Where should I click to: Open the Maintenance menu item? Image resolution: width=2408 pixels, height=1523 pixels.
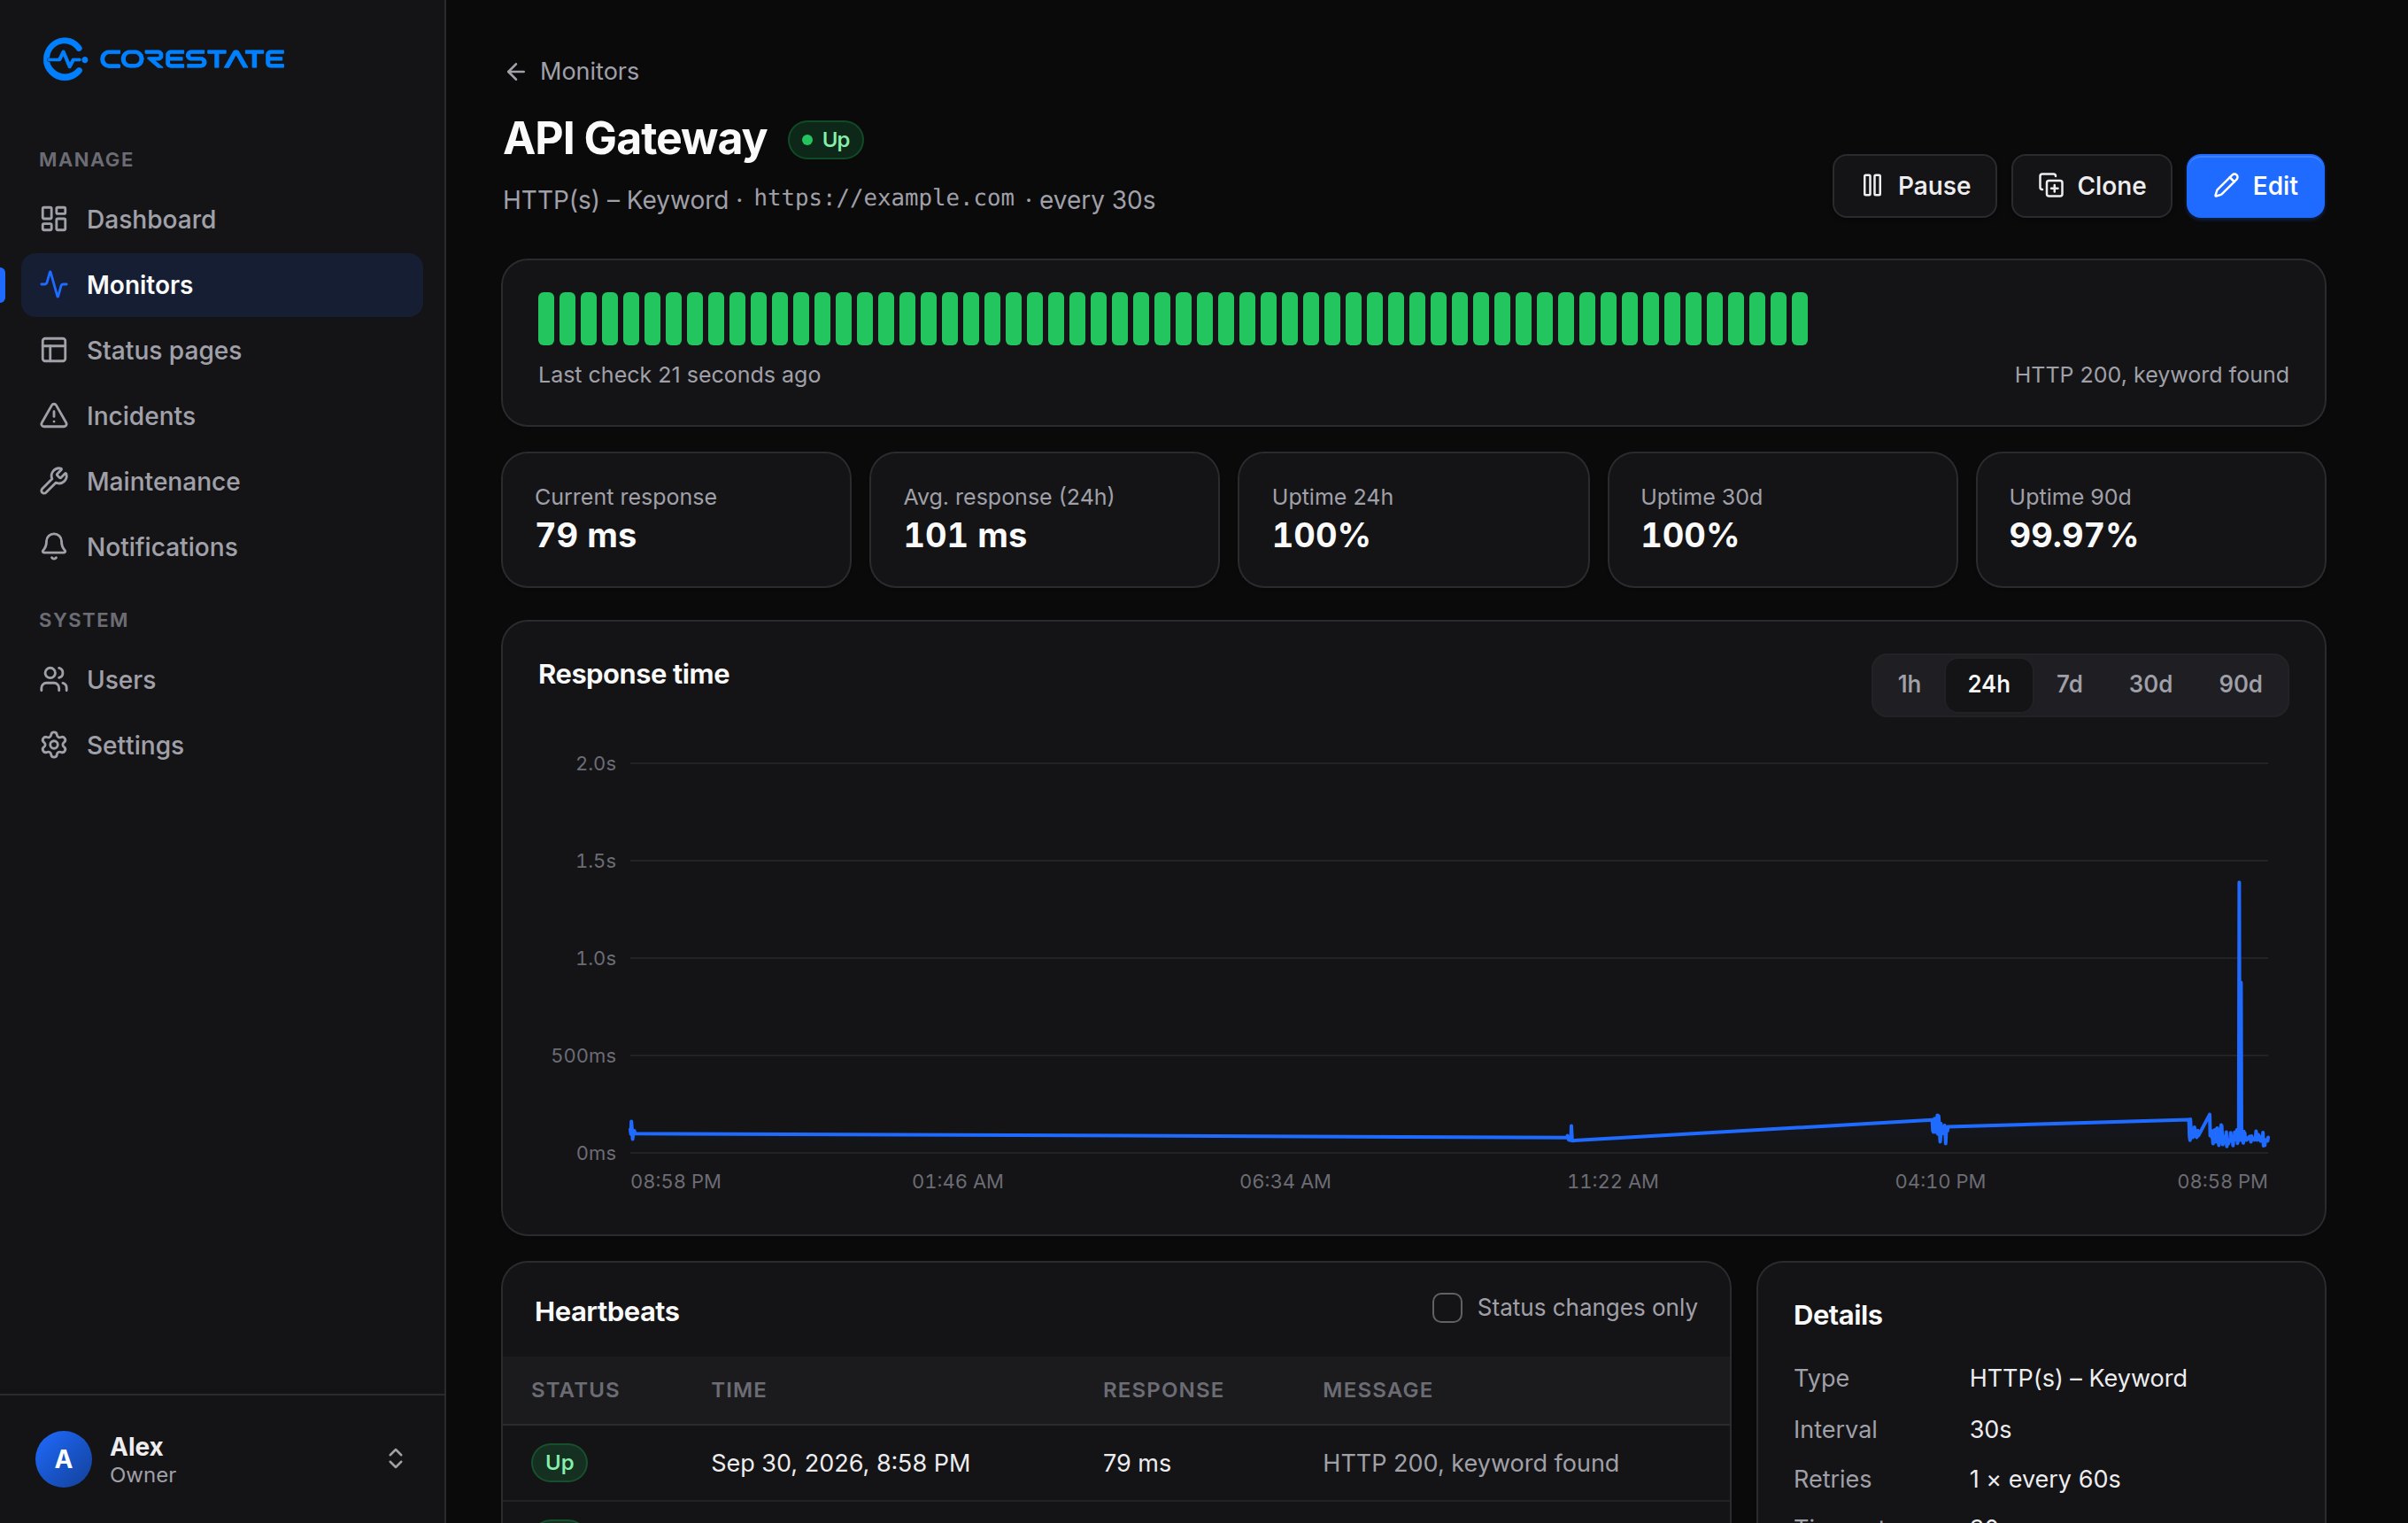coord(222,481)
